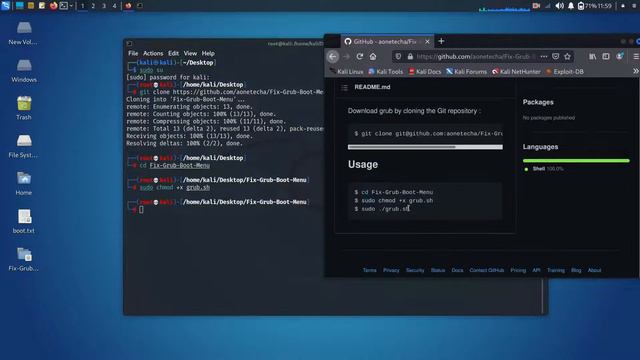The width and height of the screenshot is (640, 360).
Task: Reload the GitHub page
Action: [360, 57]
